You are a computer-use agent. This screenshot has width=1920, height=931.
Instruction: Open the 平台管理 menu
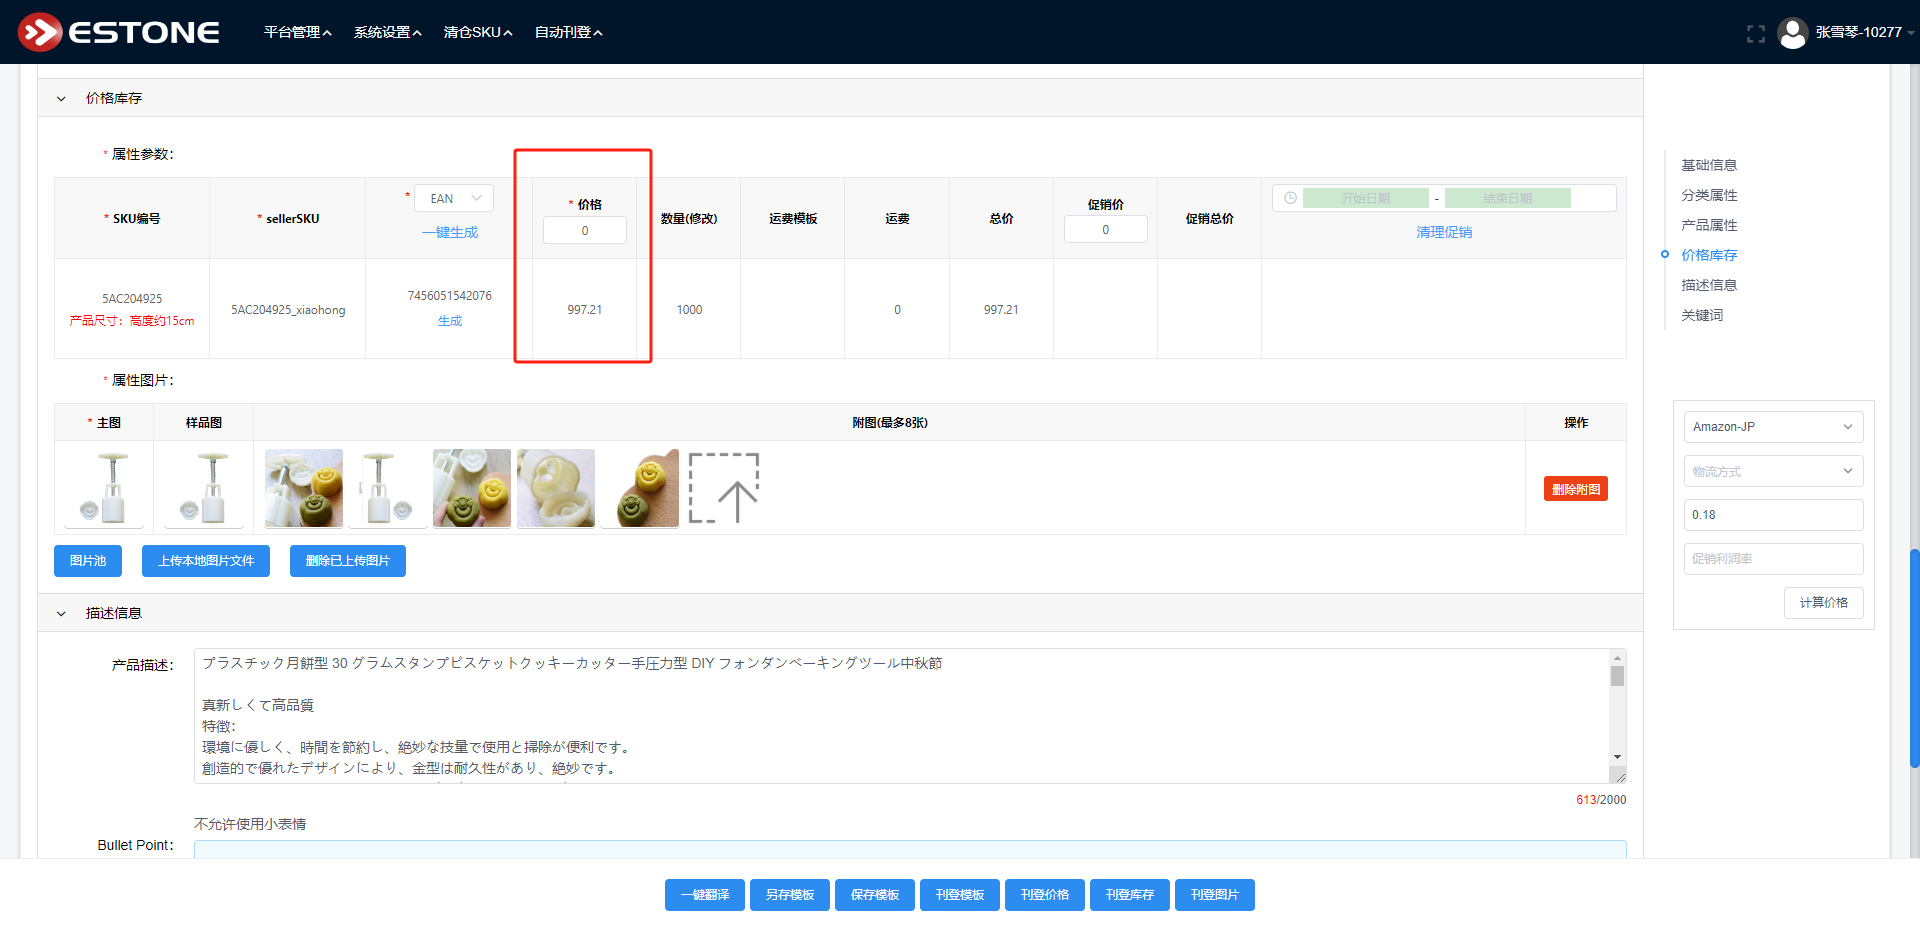click(297, 32)
